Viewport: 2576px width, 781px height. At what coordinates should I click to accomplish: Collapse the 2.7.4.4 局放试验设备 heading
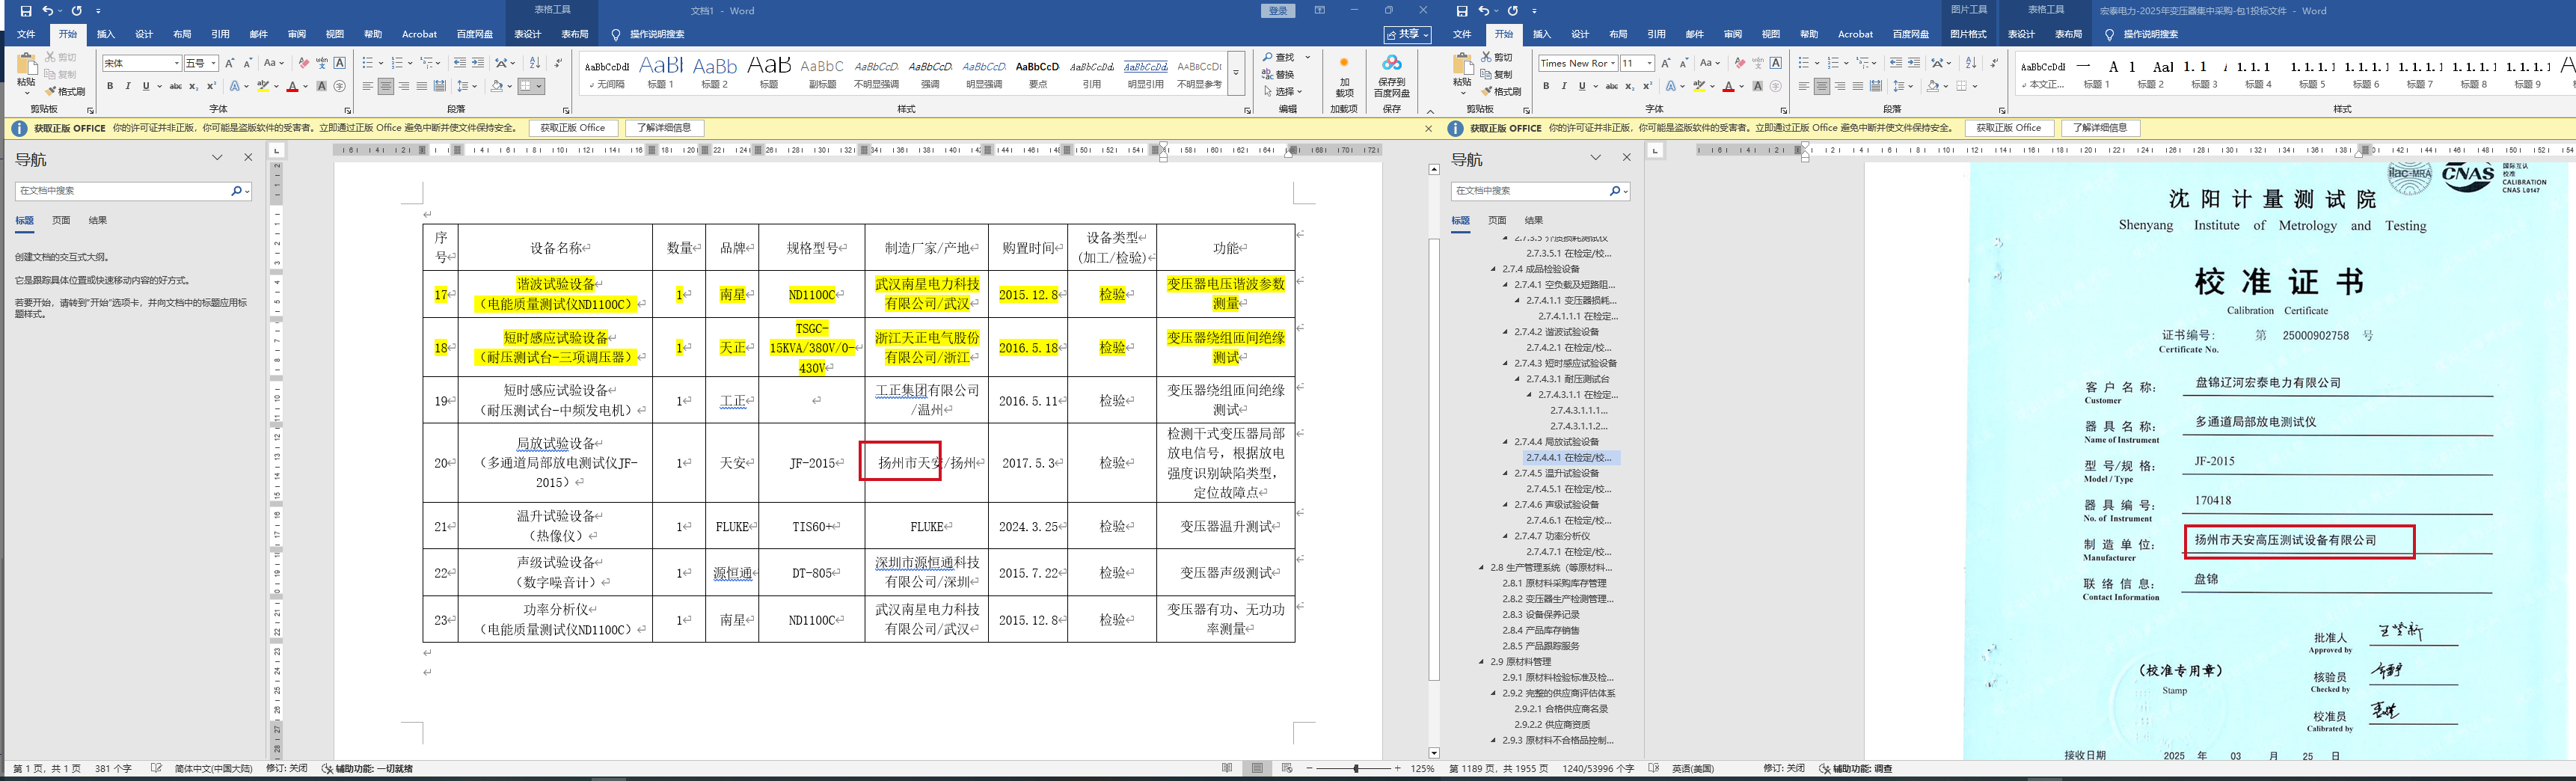1506,442
